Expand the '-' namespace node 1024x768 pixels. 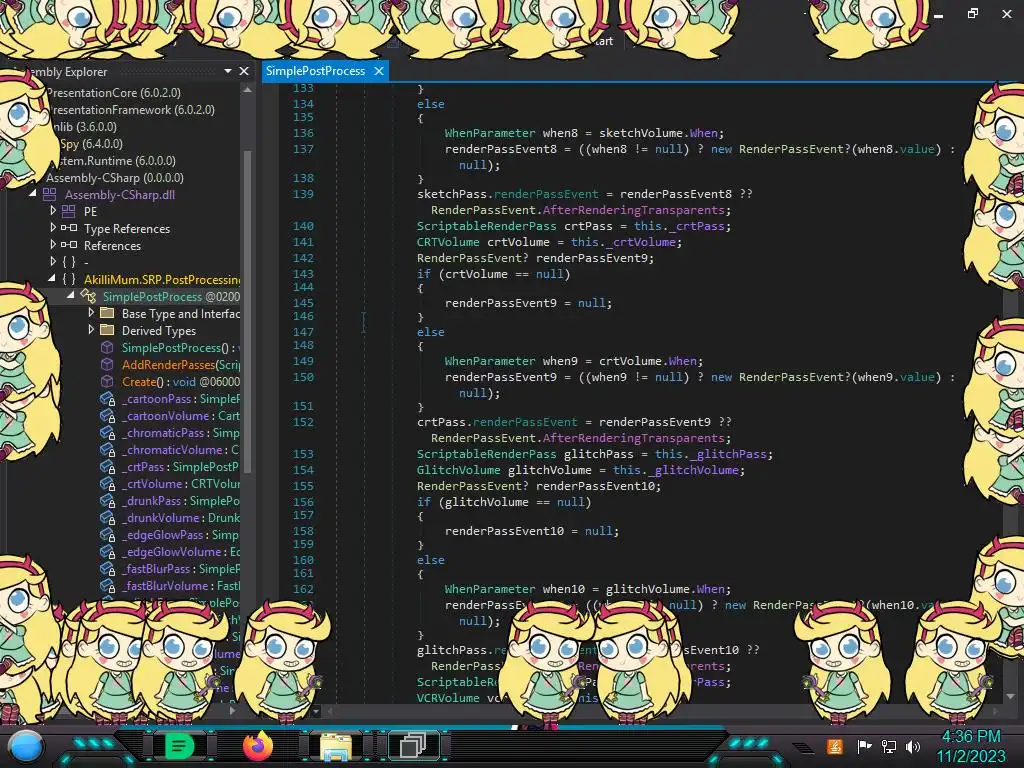pos(53,262)
